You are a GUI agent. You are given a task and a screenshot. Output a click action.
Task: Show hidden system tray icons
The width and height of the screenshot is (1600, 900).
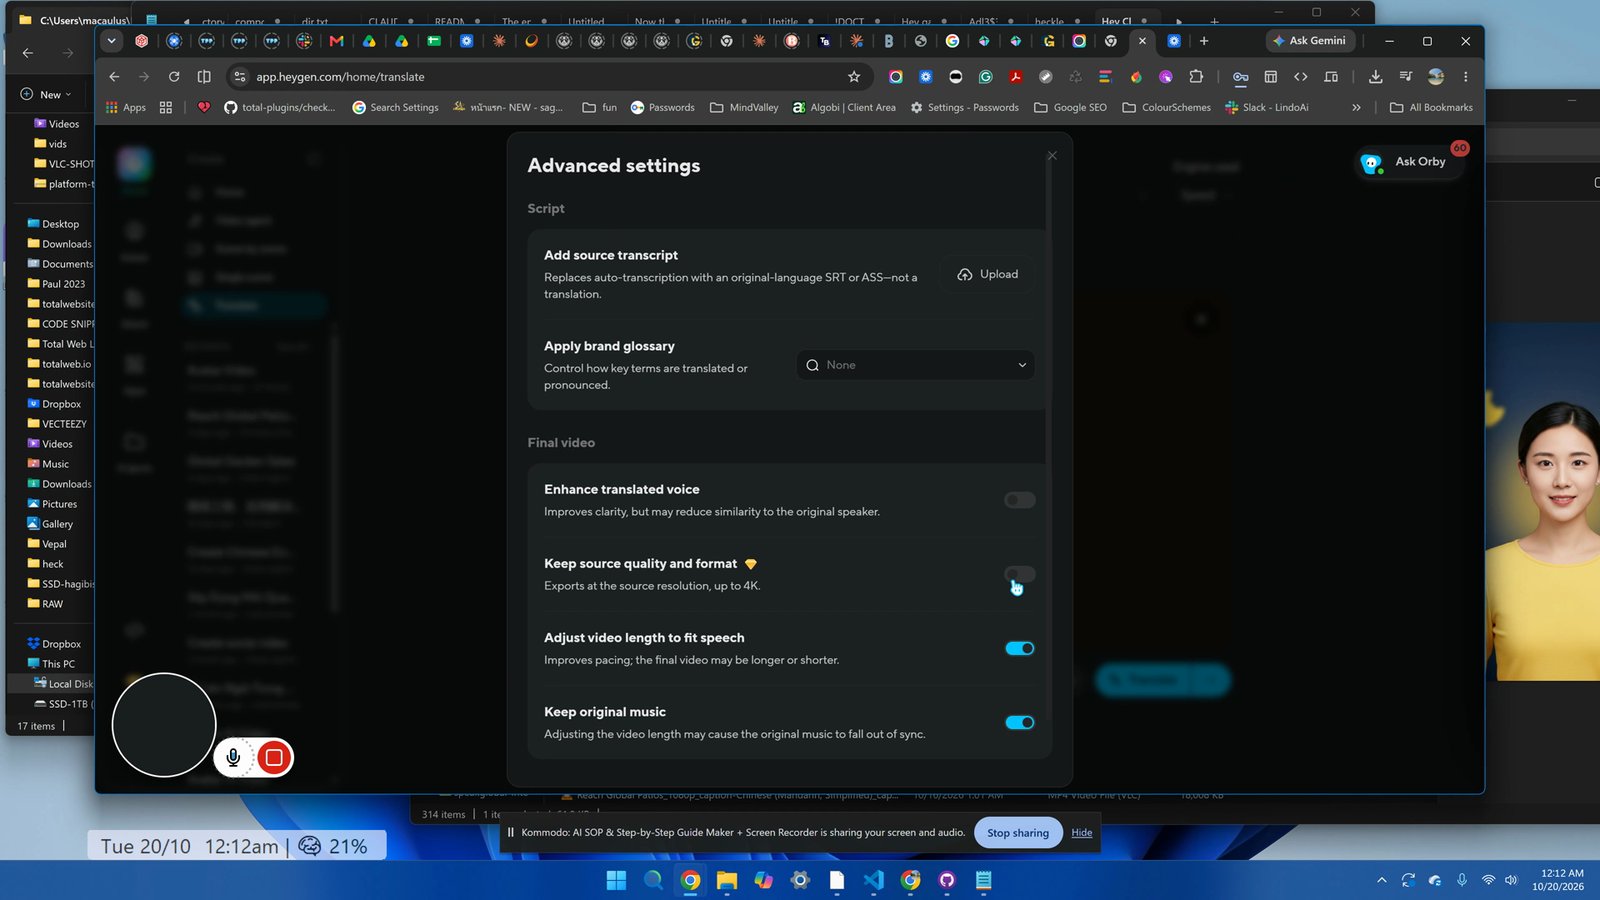pyautogui.click(x=1382, y=880)
